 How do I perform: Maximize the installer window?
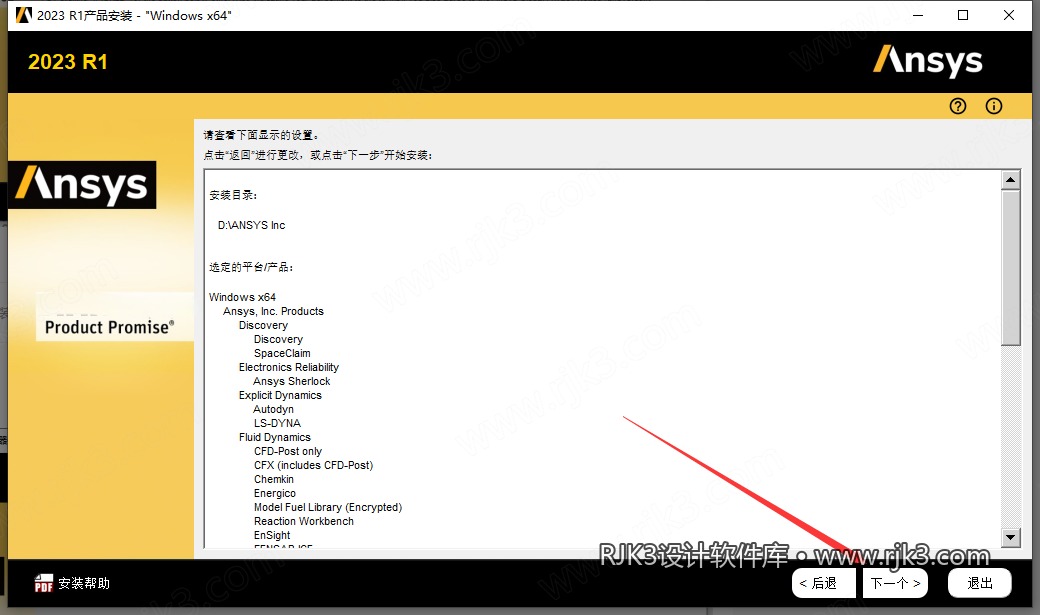(x=963, y=15)
